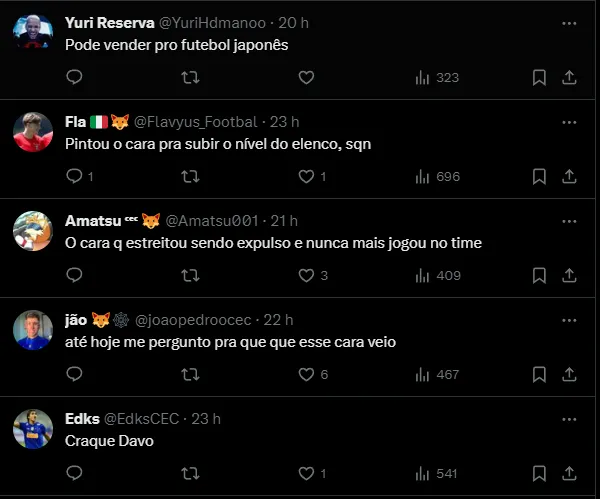Open more options on Amatsu's tweet
Image resolution: width=600 pixels, height=499 pixels.
click(x=569, y=220)
